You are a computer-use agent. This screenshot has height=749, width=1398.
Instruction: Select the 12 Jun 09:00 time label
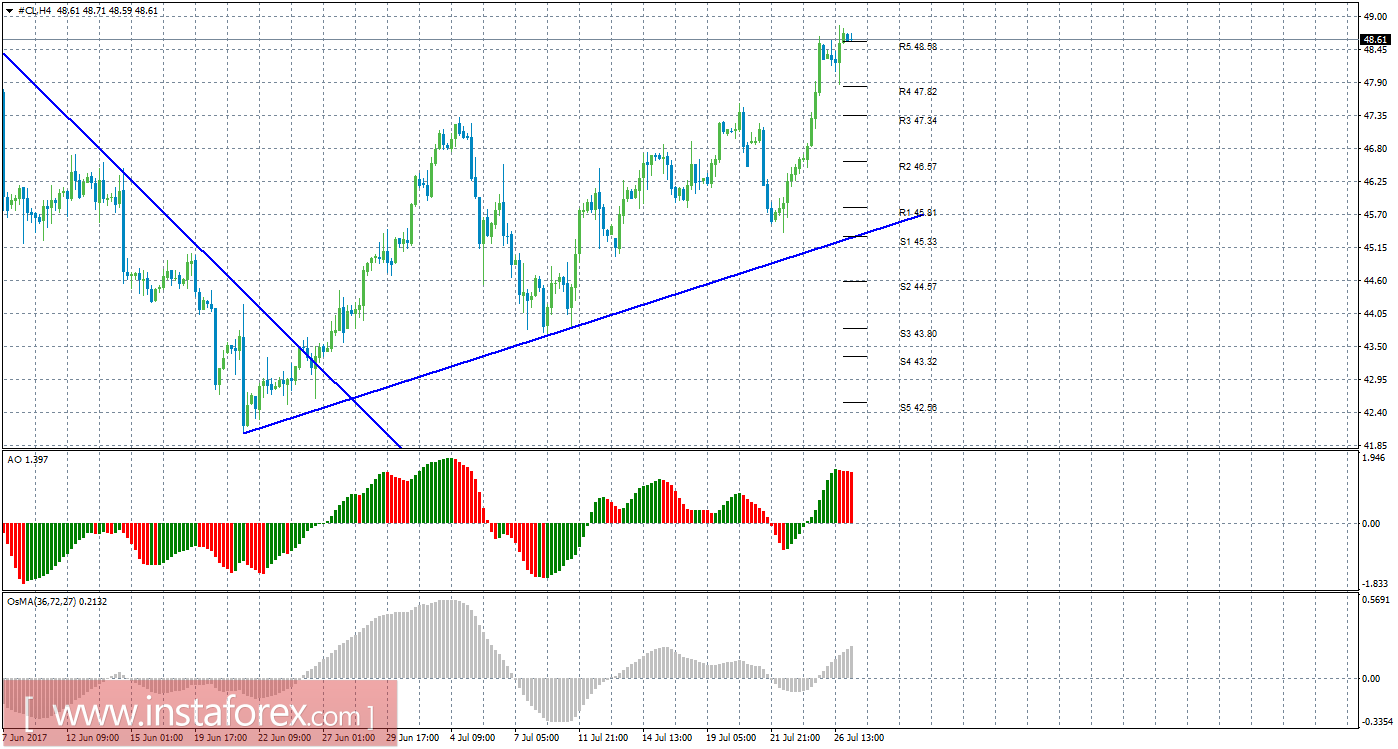[92, 739]
